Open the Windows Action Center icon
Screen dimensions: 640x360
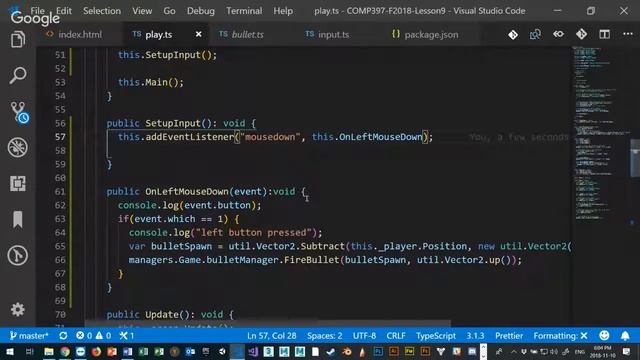coord(627,351)
